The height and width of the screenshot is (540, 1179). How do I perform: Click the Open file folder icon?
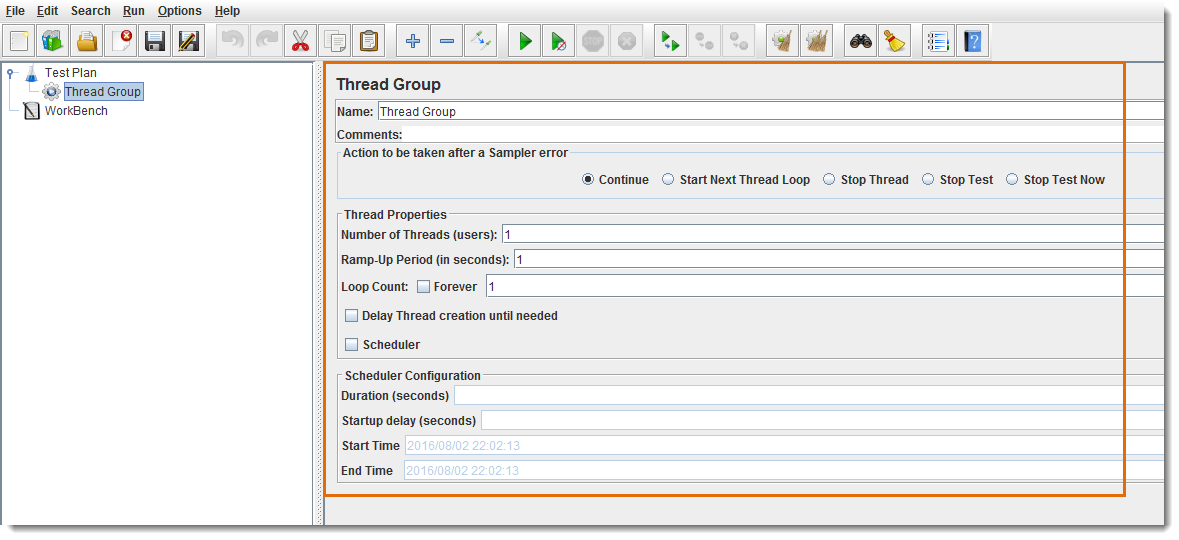(x=88, y=42)
